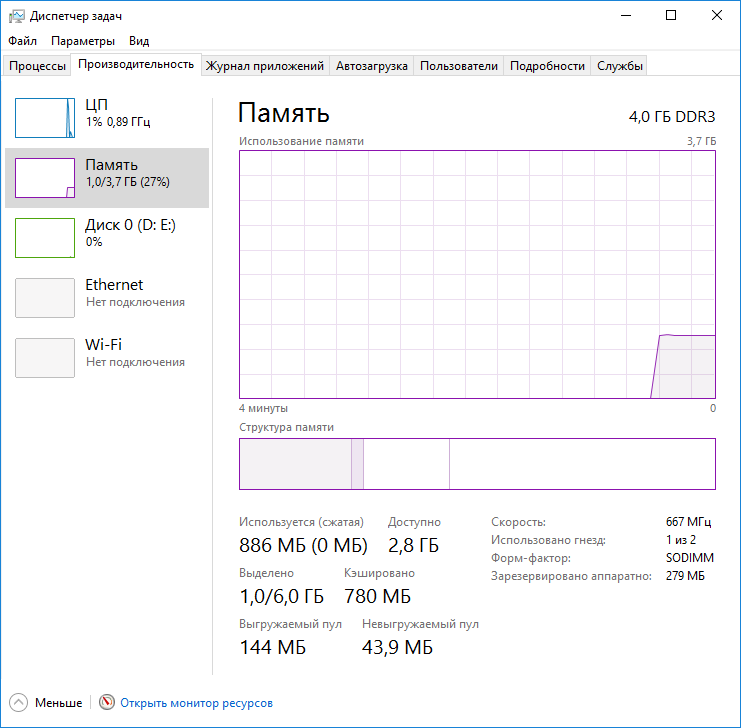
Task: Switch to the Процессы tab
Action: 37,66
